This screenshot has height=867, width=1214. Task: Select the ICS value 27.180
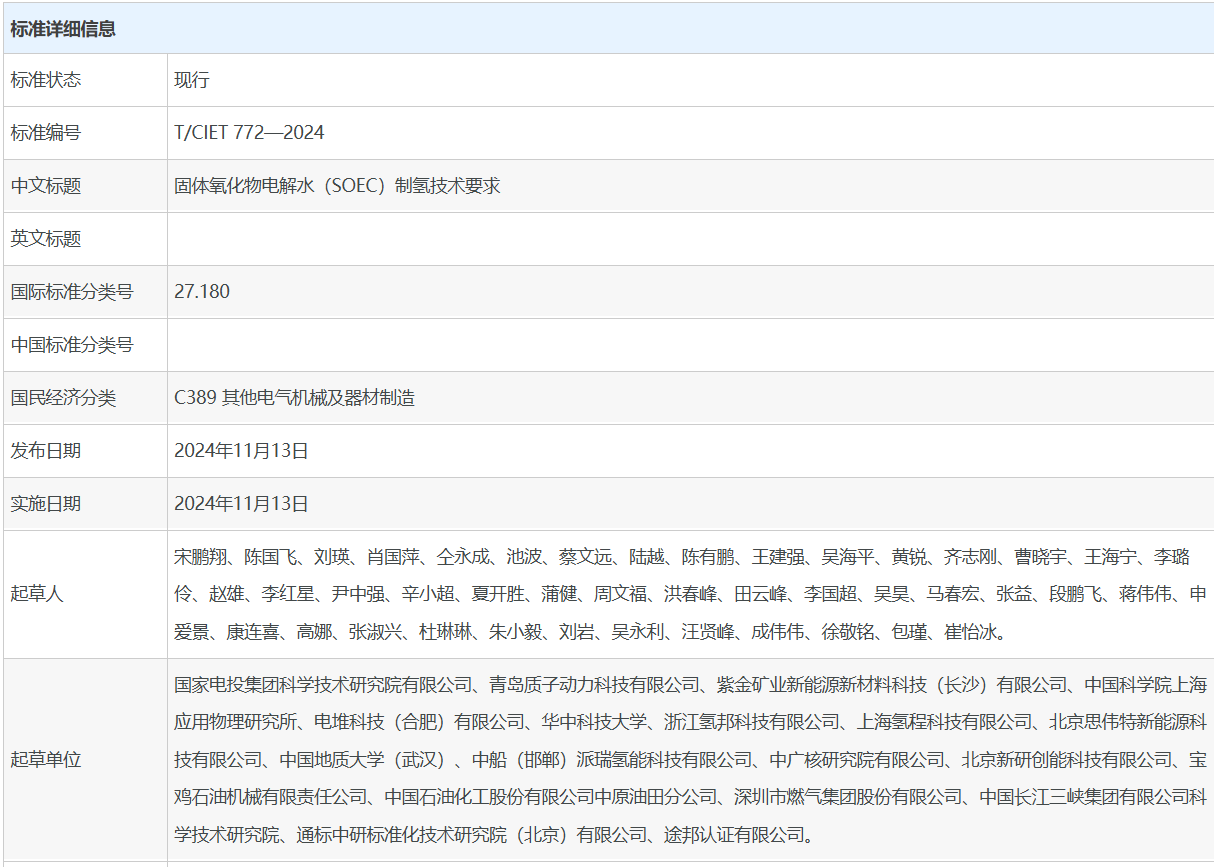(x=201, y=292)
